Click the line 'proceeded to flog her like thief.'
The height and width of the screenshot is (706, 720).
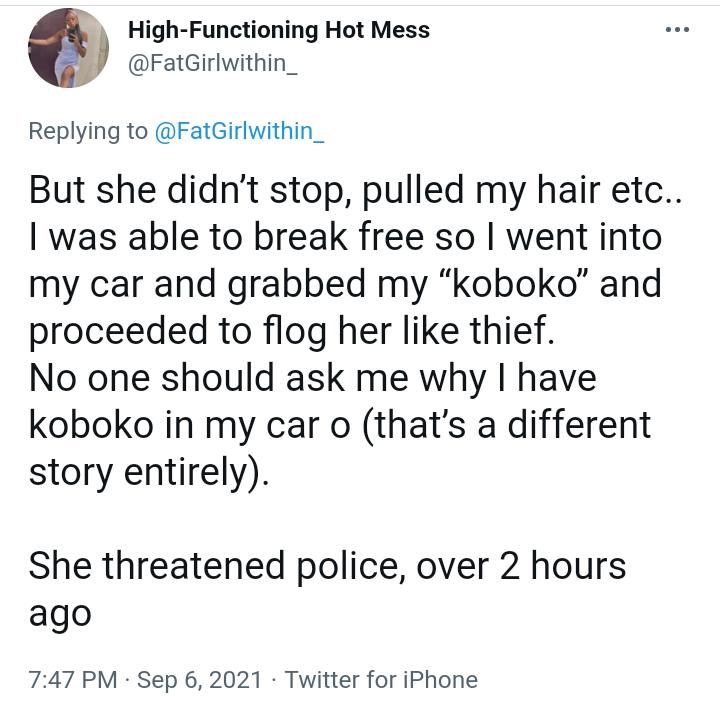pyautogui.click(x=292, y=331)
